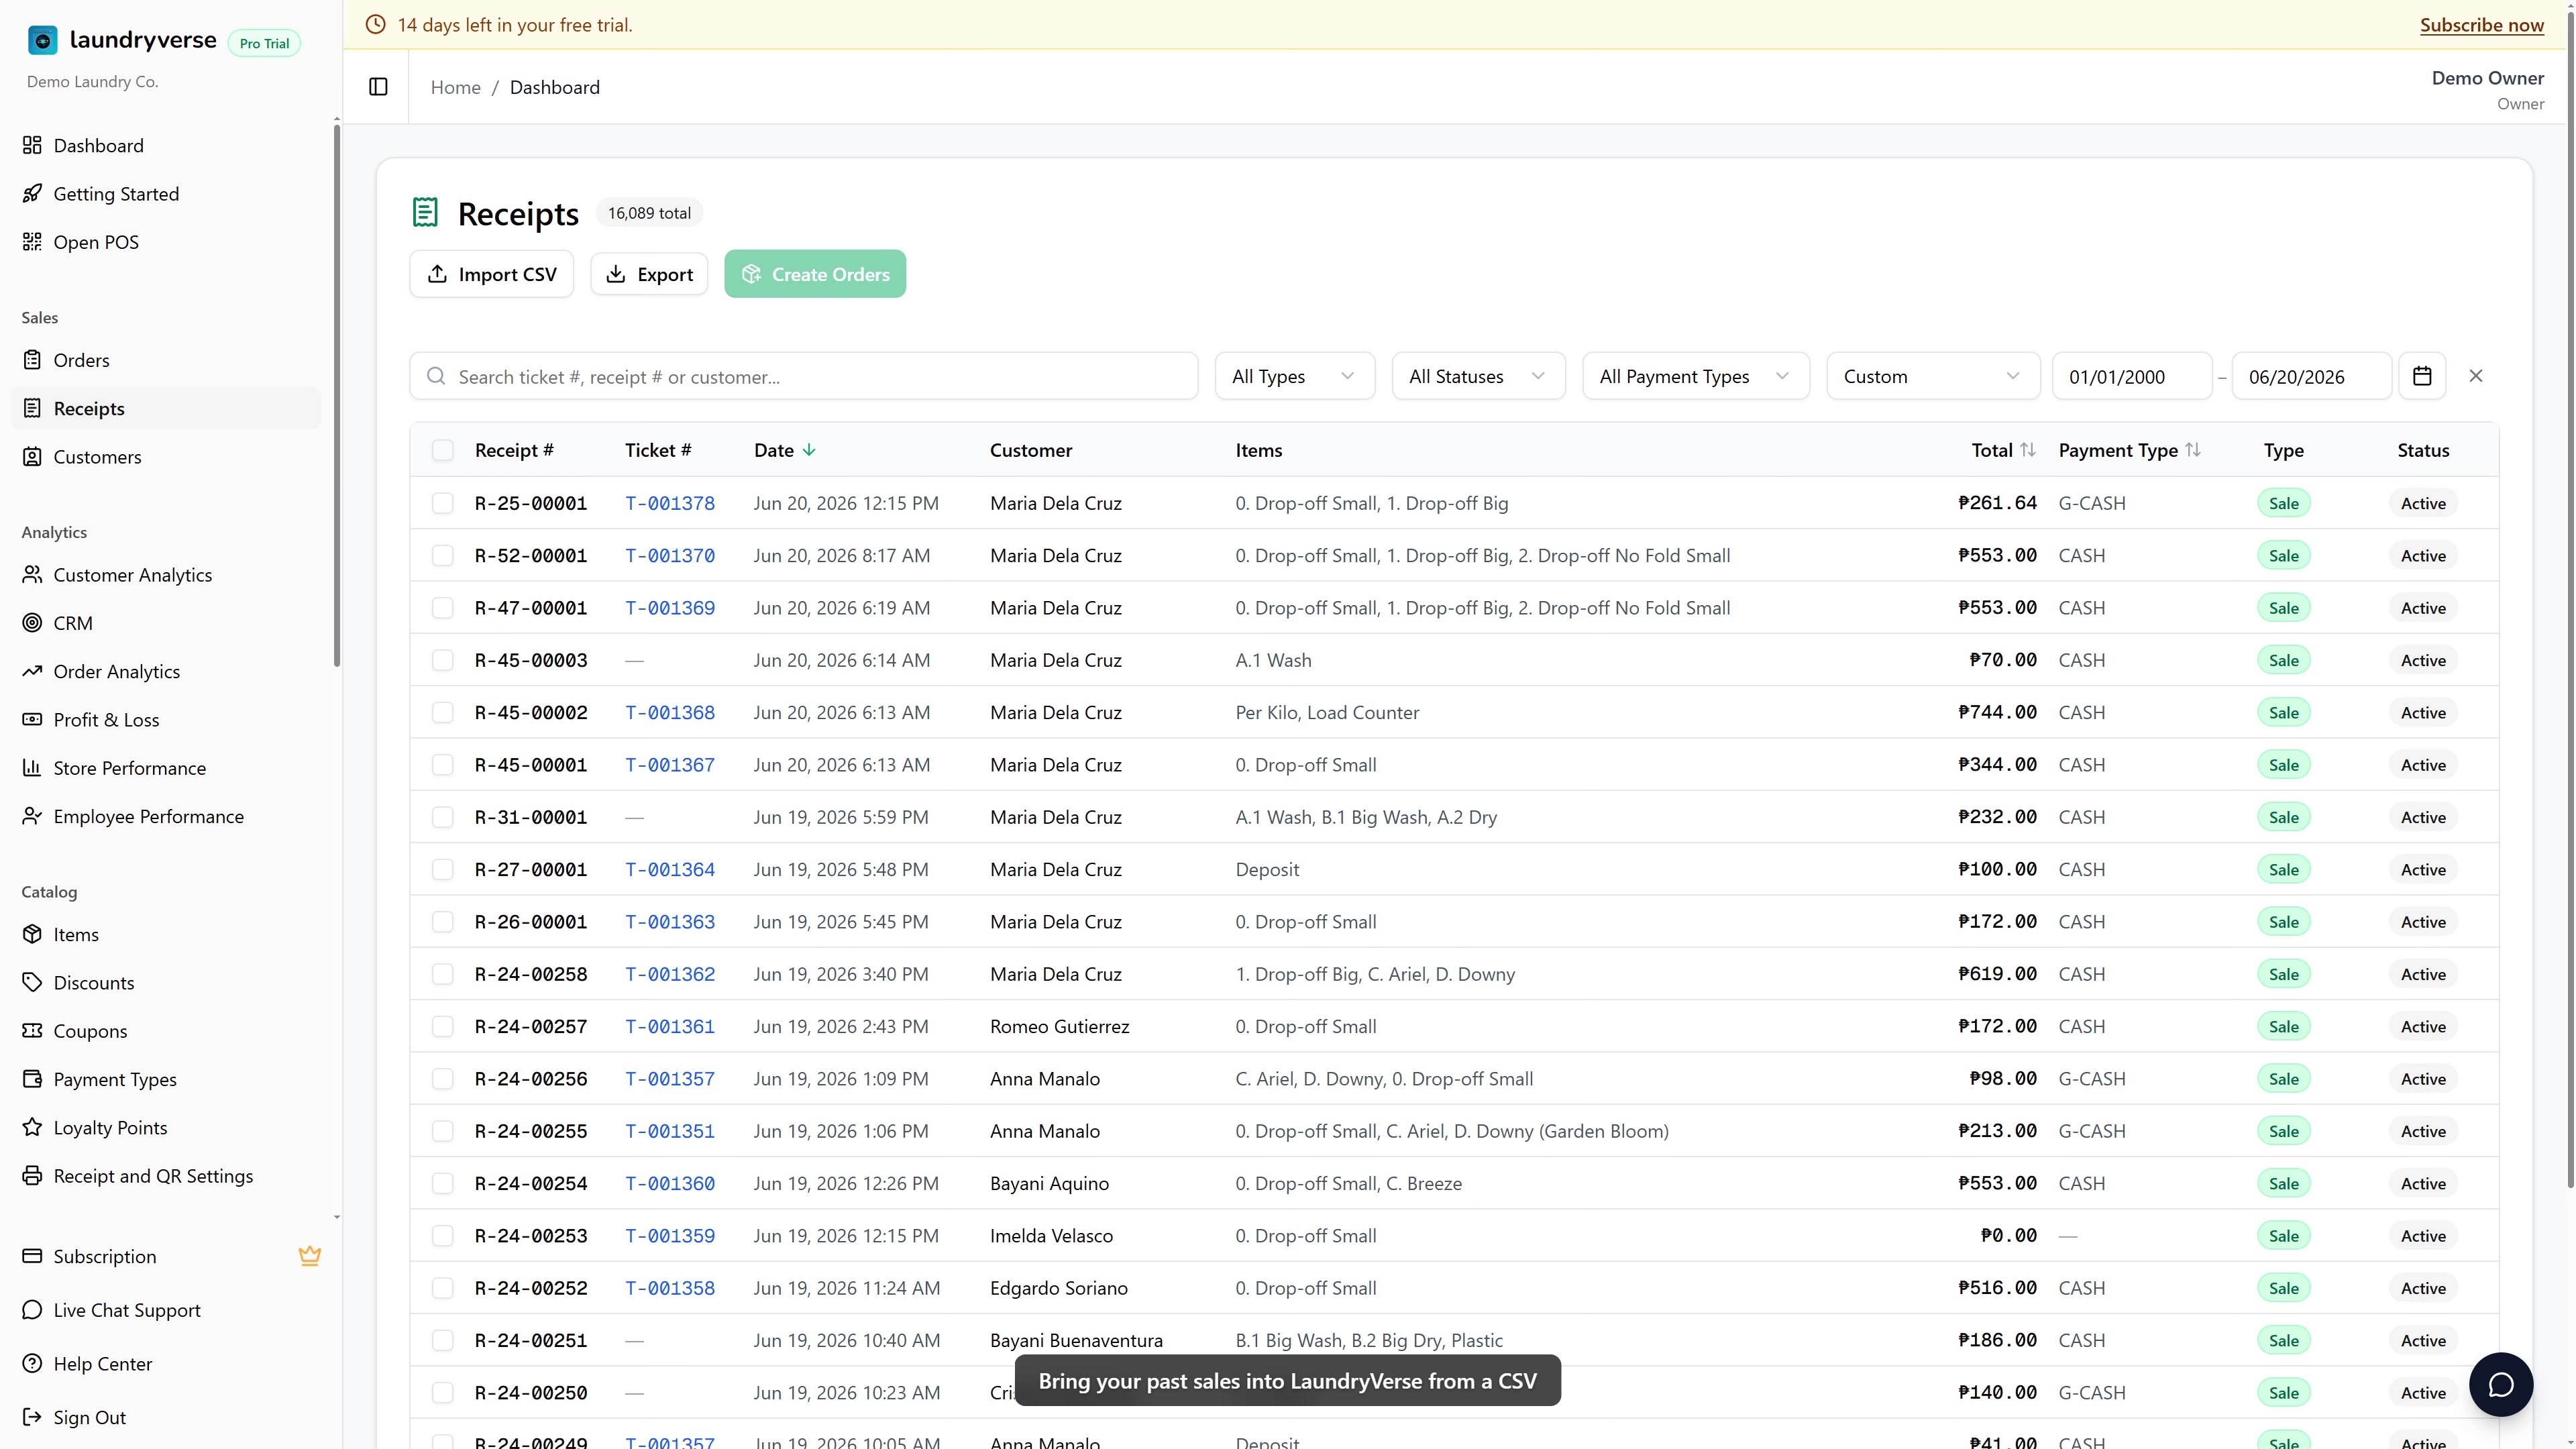This screenshot has height=1449, width=2576.
Task: Open Order Analytics page
Action: click(x=166, y=672)
